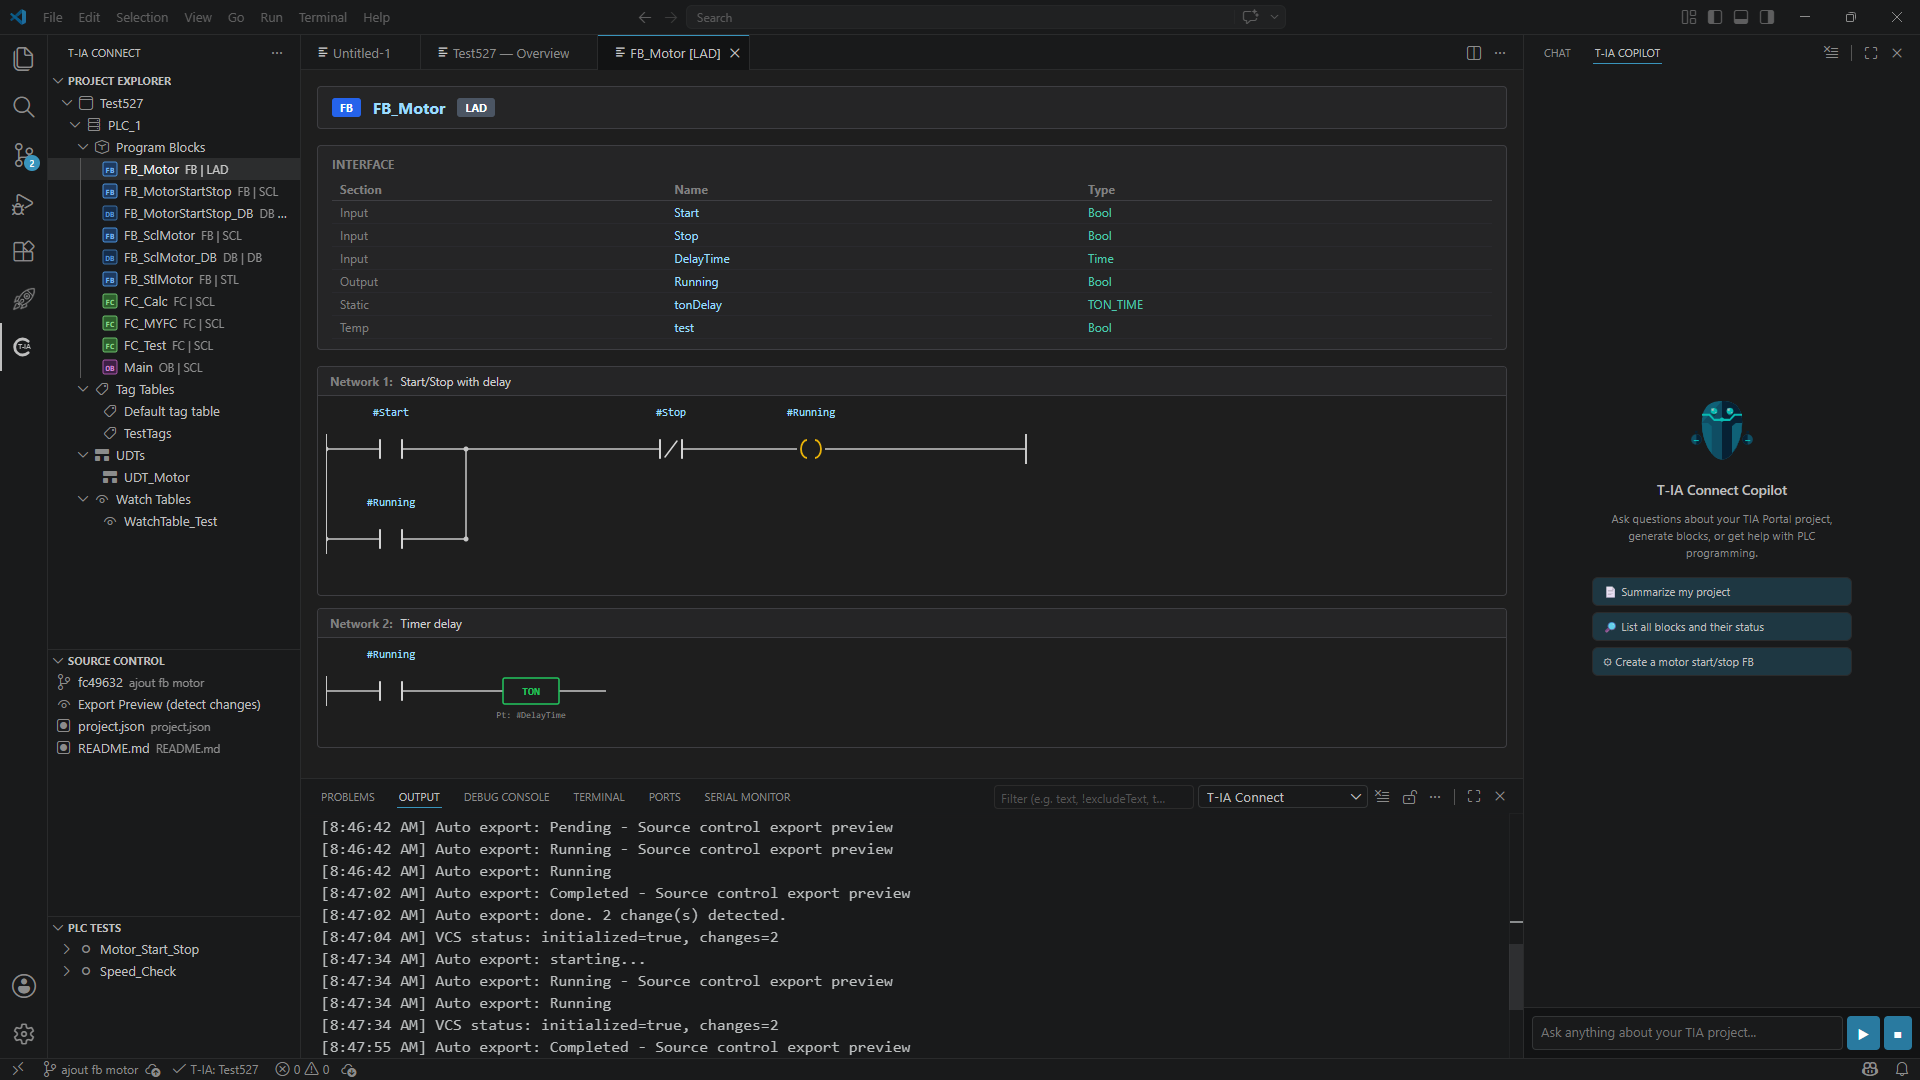
Task: Switch to the TERMINAL panel tab
Action: coord(598,797)
